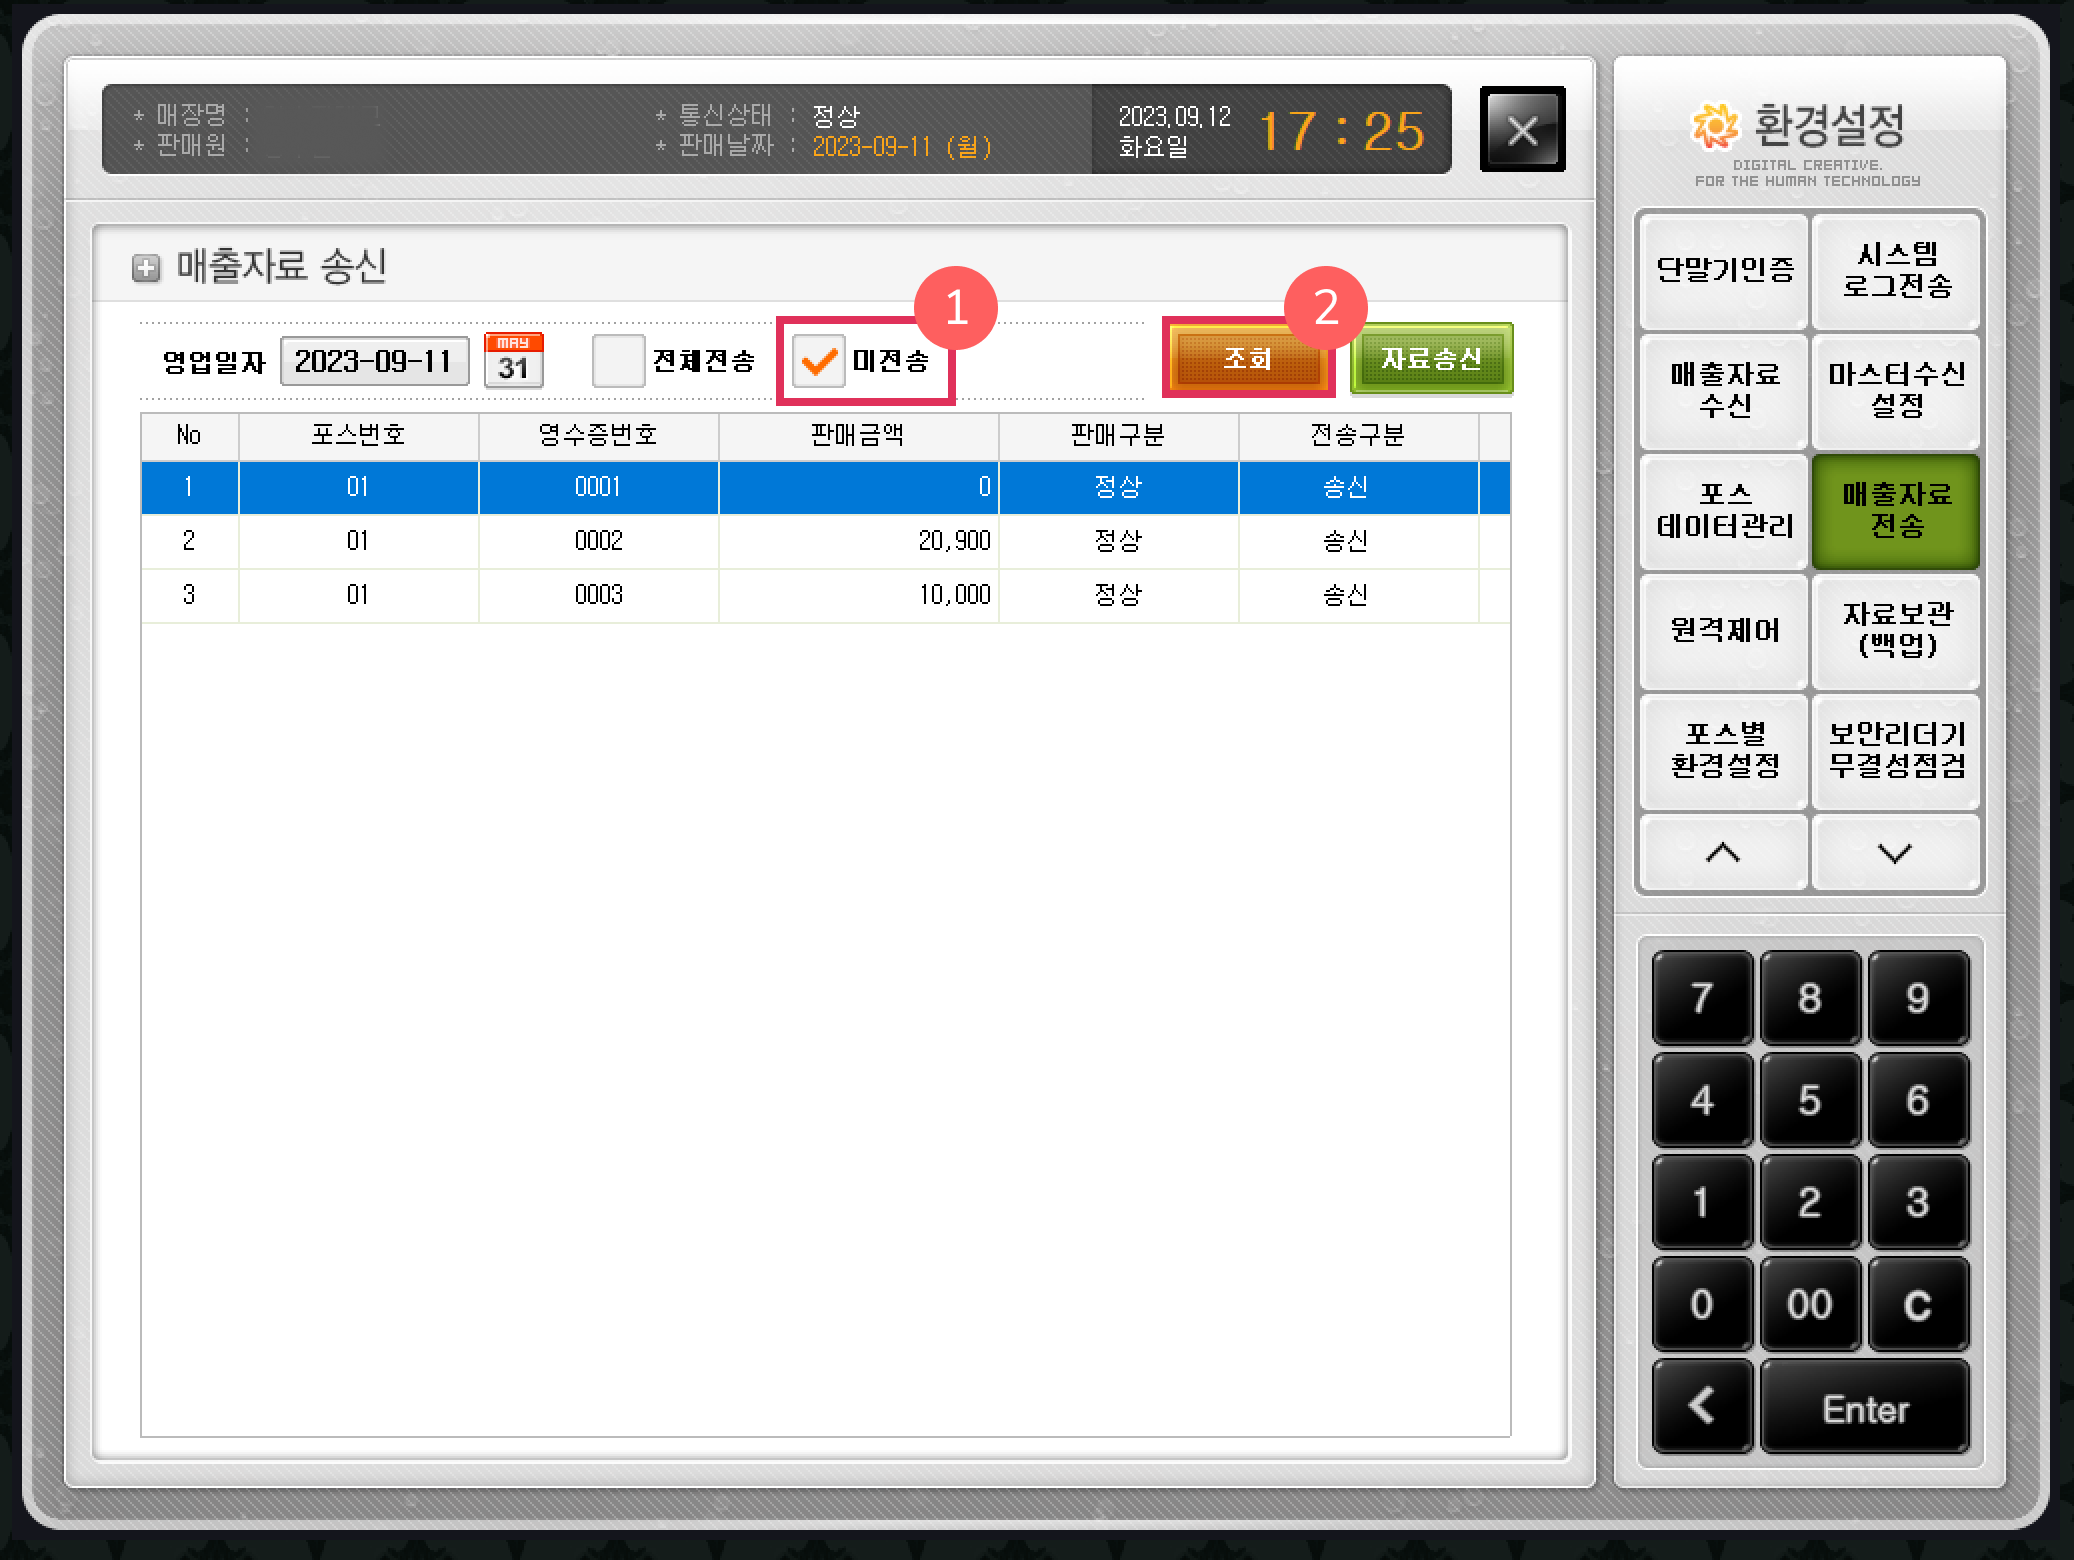Page the menu up with the up chevron
Viewport: 2074px width, 1560px height.
[x=1724, y=852]
